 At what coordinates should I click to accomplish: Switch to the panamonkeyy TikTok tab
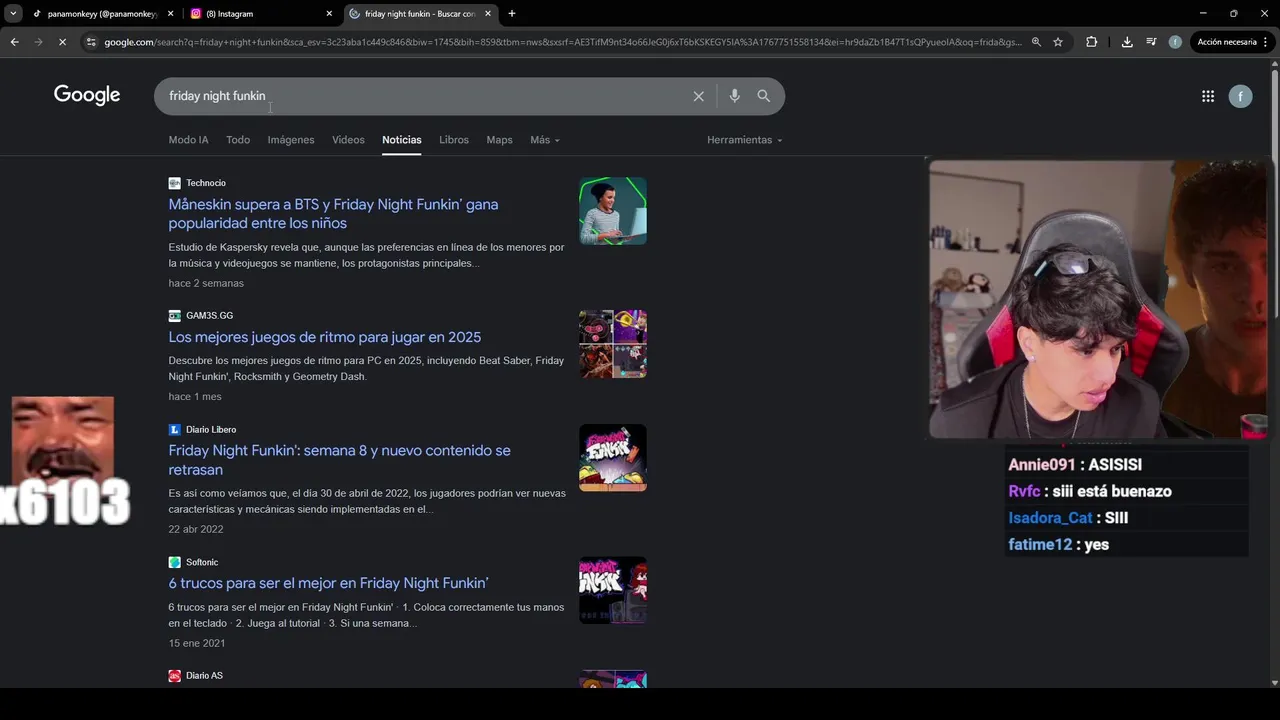(x=103, y=14)
